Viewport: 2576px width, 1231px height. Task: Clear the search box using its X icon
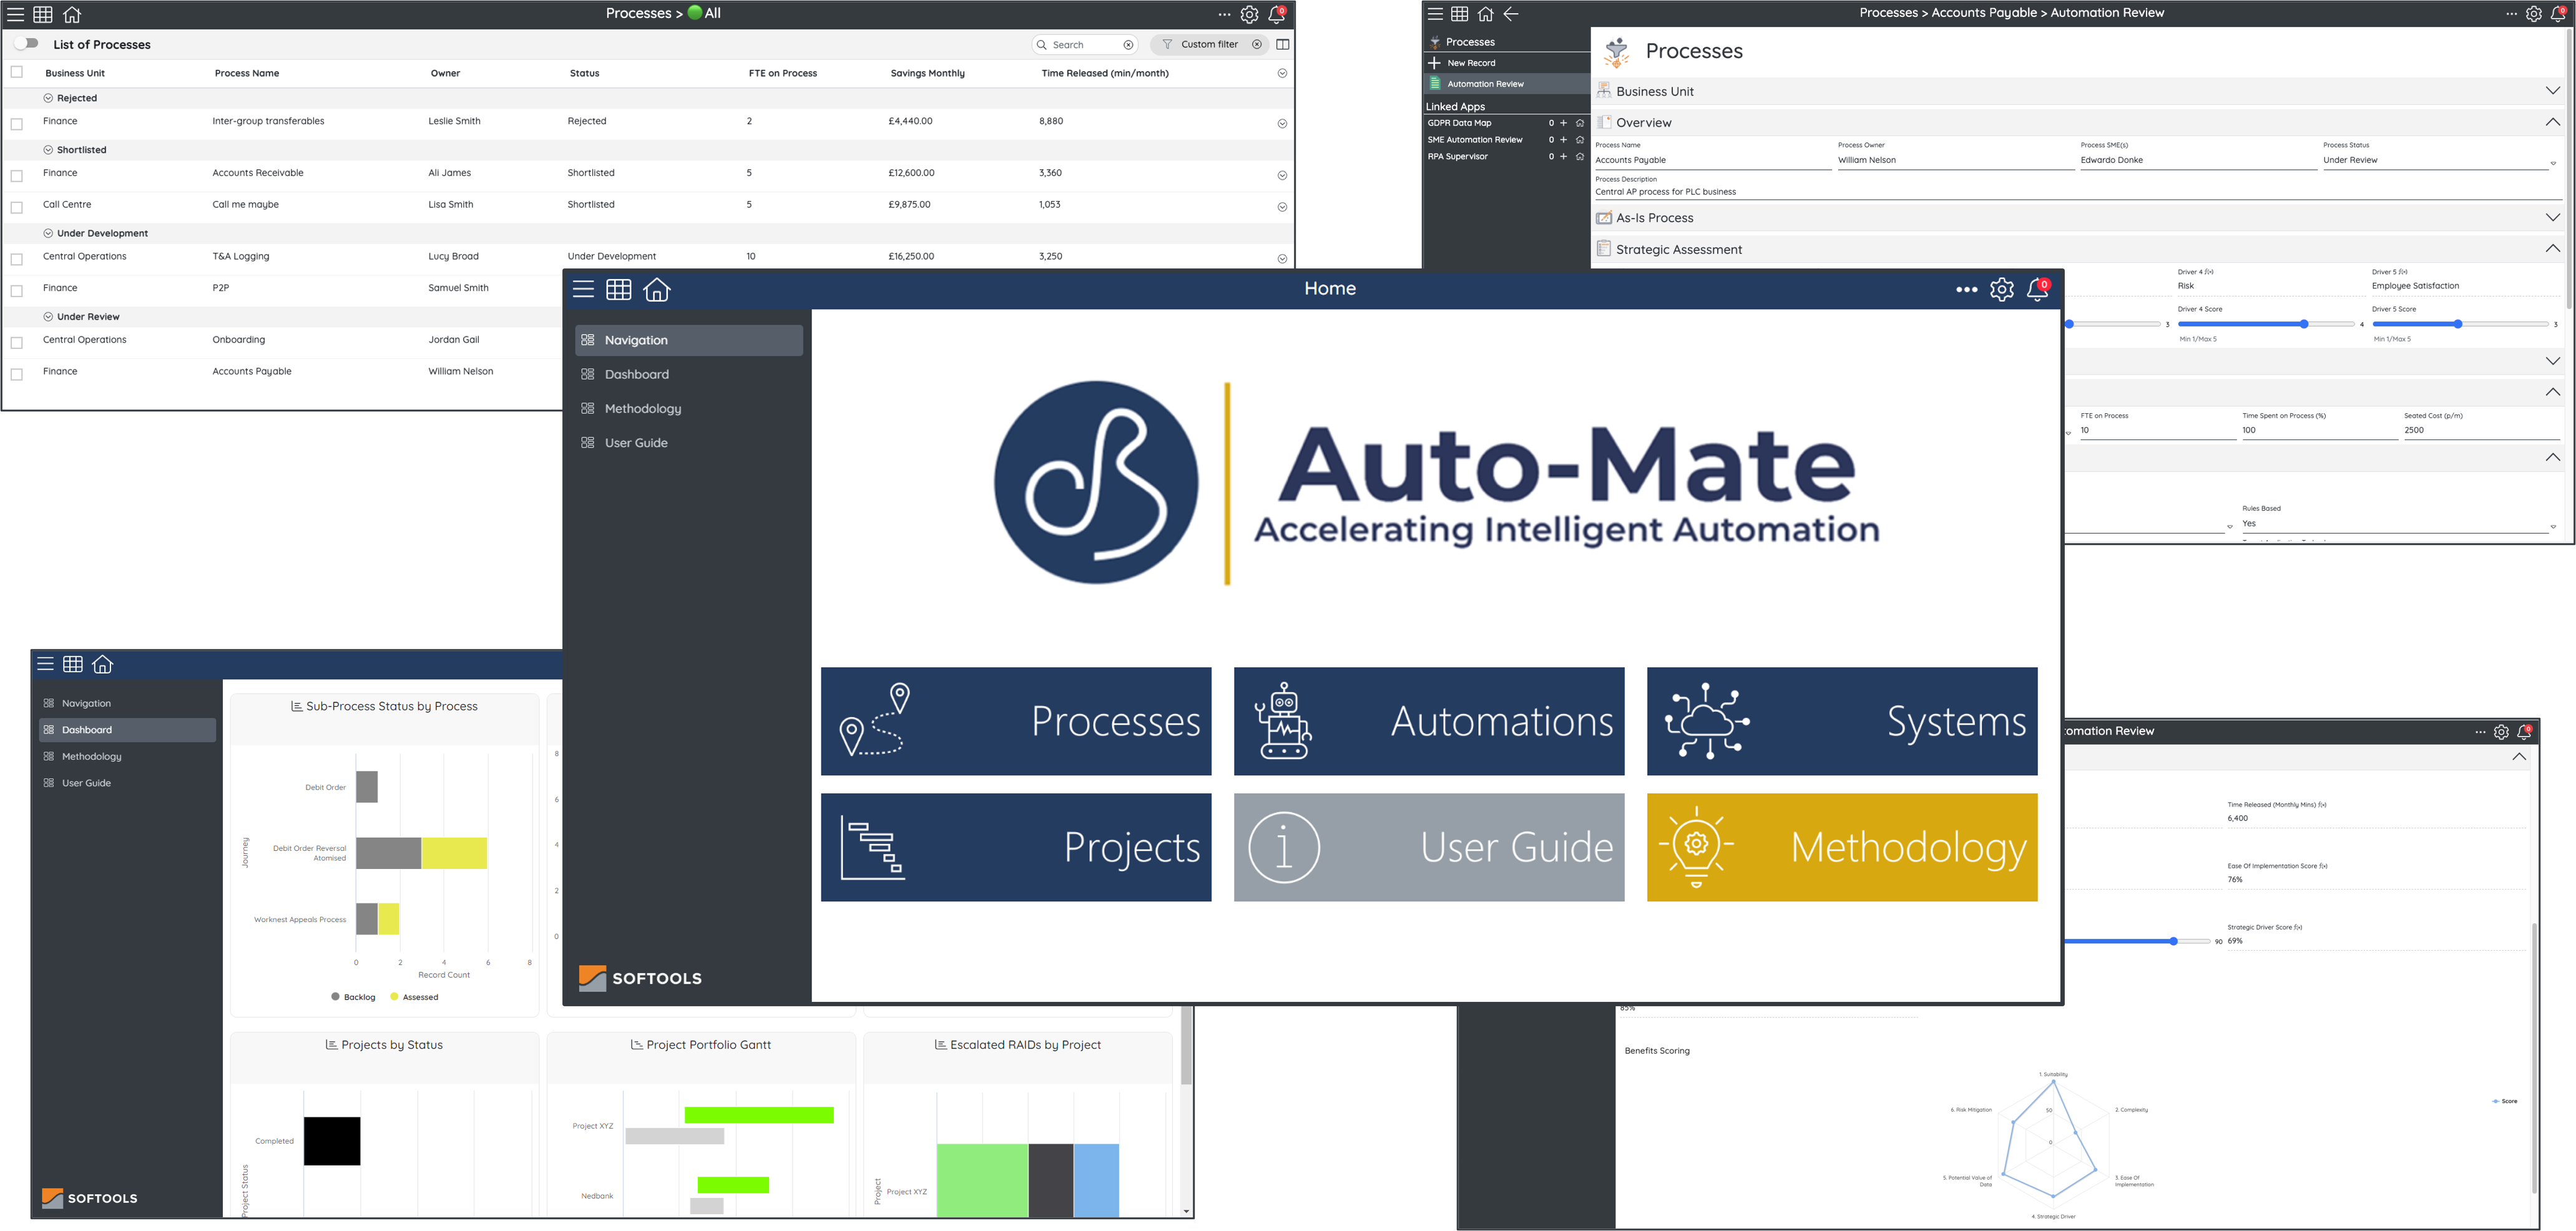[1128, 45]
